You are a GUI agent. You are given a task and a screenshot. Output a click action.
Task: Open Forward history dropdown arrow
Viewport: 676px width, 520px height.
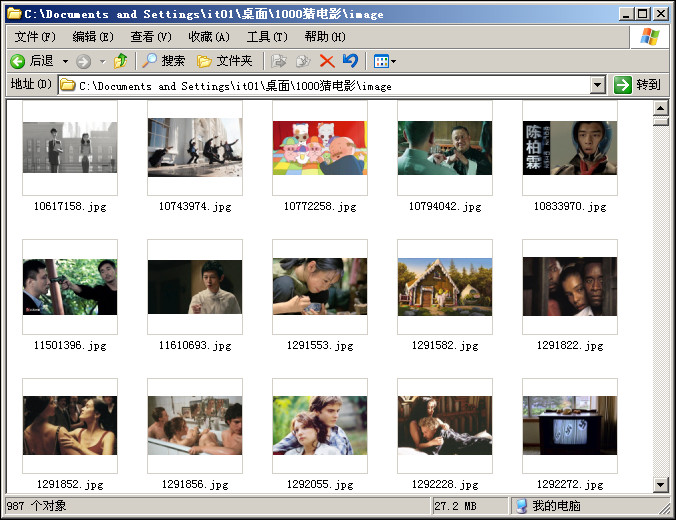(103, 61)
